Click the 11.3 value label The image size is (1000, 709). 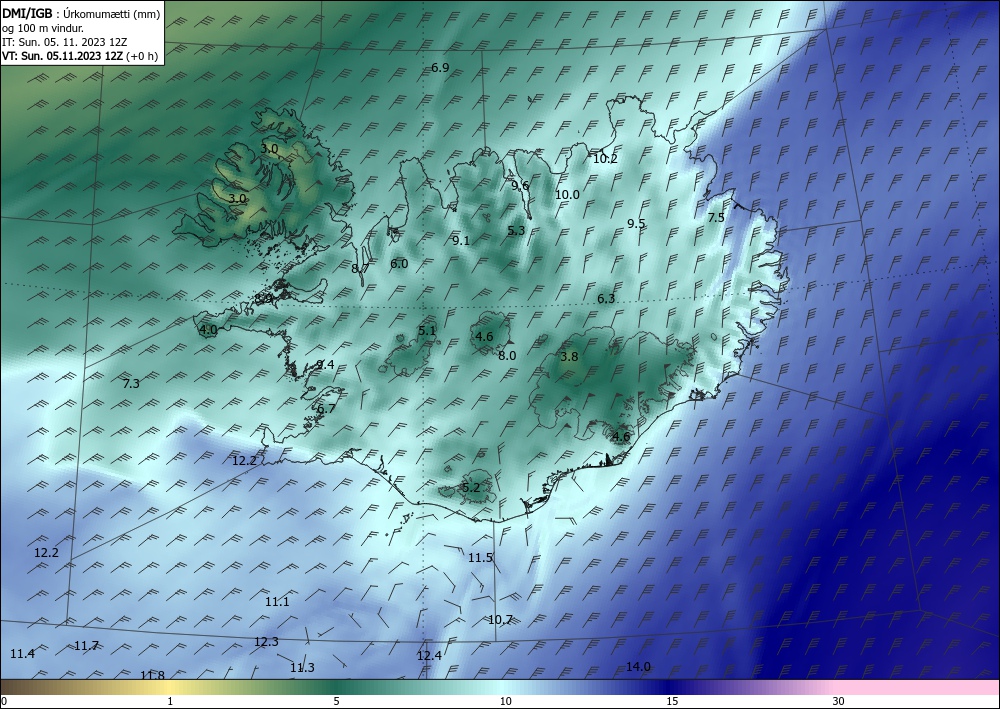click(x=302, y=668)
